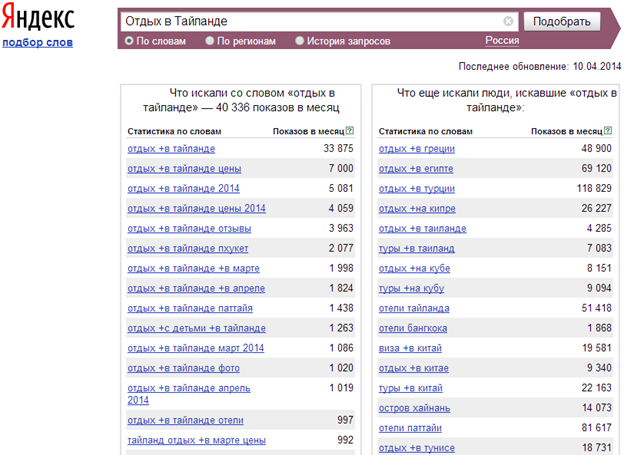Click the 33 875 impressions value
This screenshot has height=455, width=624.
point(338,148)
